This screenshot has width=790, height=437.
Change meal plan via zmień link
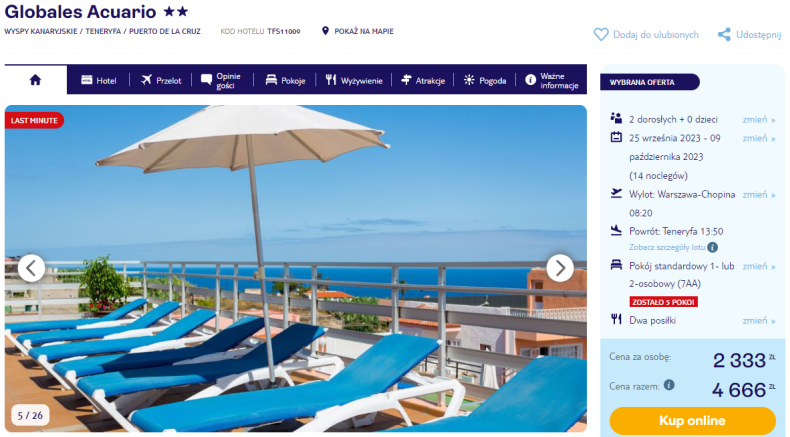tap(758, 321)
